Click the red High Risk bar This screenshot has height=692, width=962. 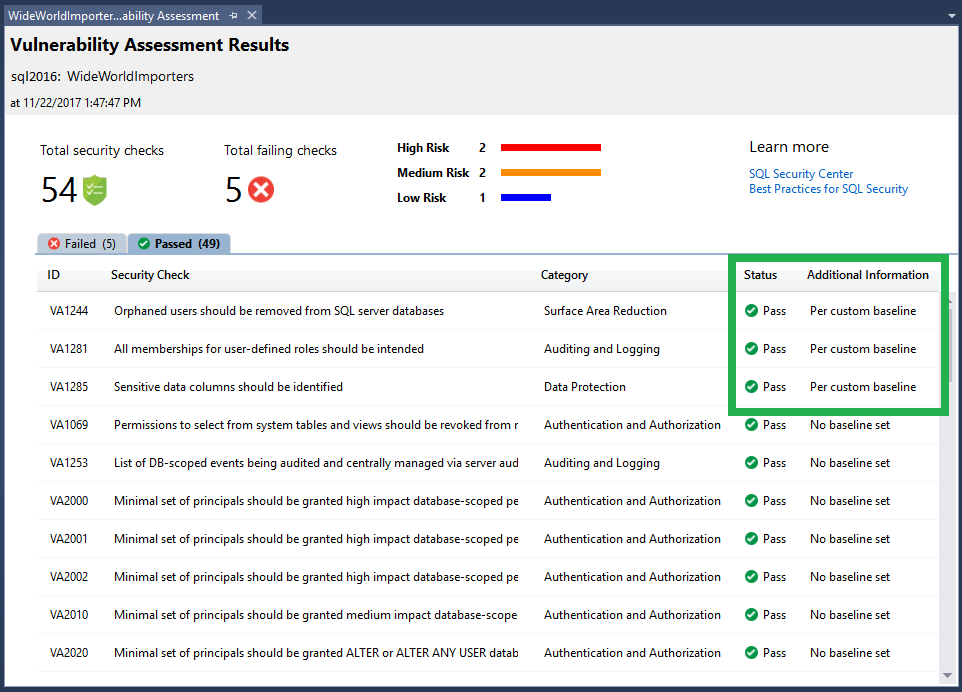550,147
